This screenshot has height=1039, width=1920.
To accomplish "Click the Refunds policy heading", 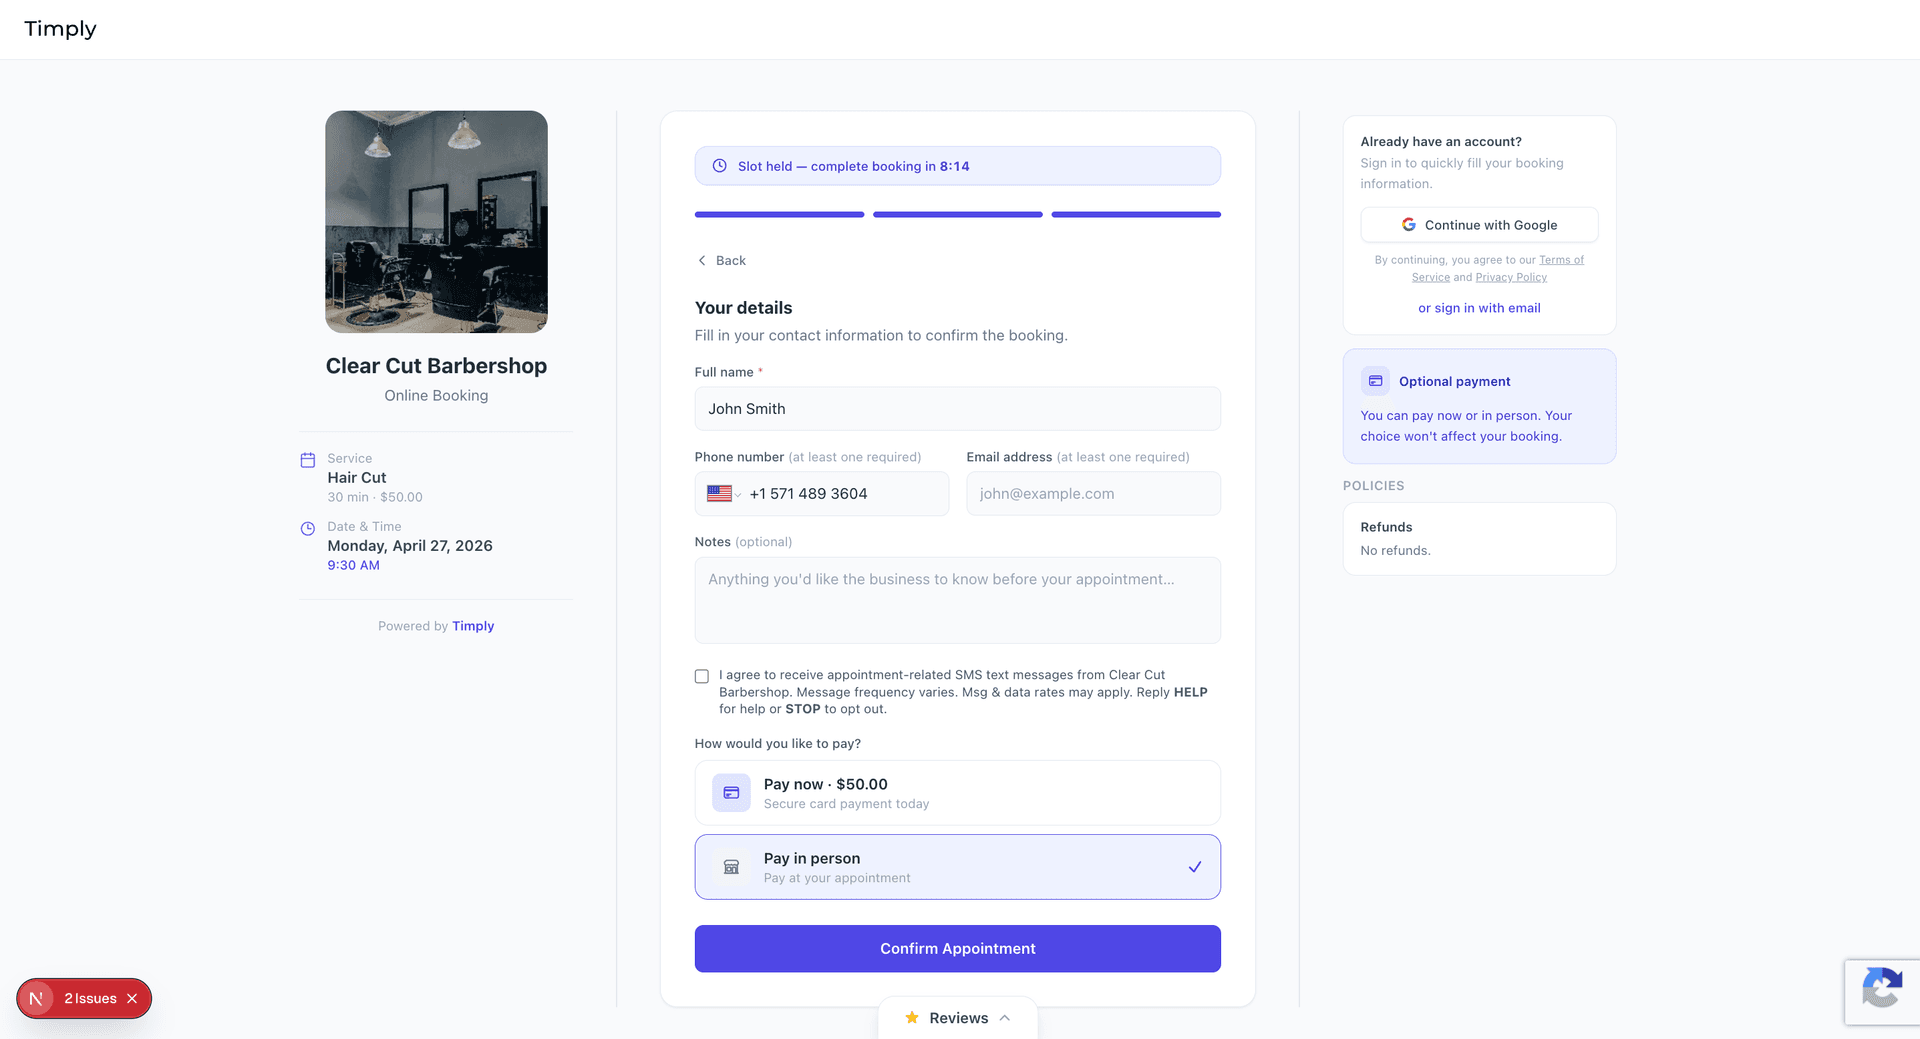I will 1386,527.
